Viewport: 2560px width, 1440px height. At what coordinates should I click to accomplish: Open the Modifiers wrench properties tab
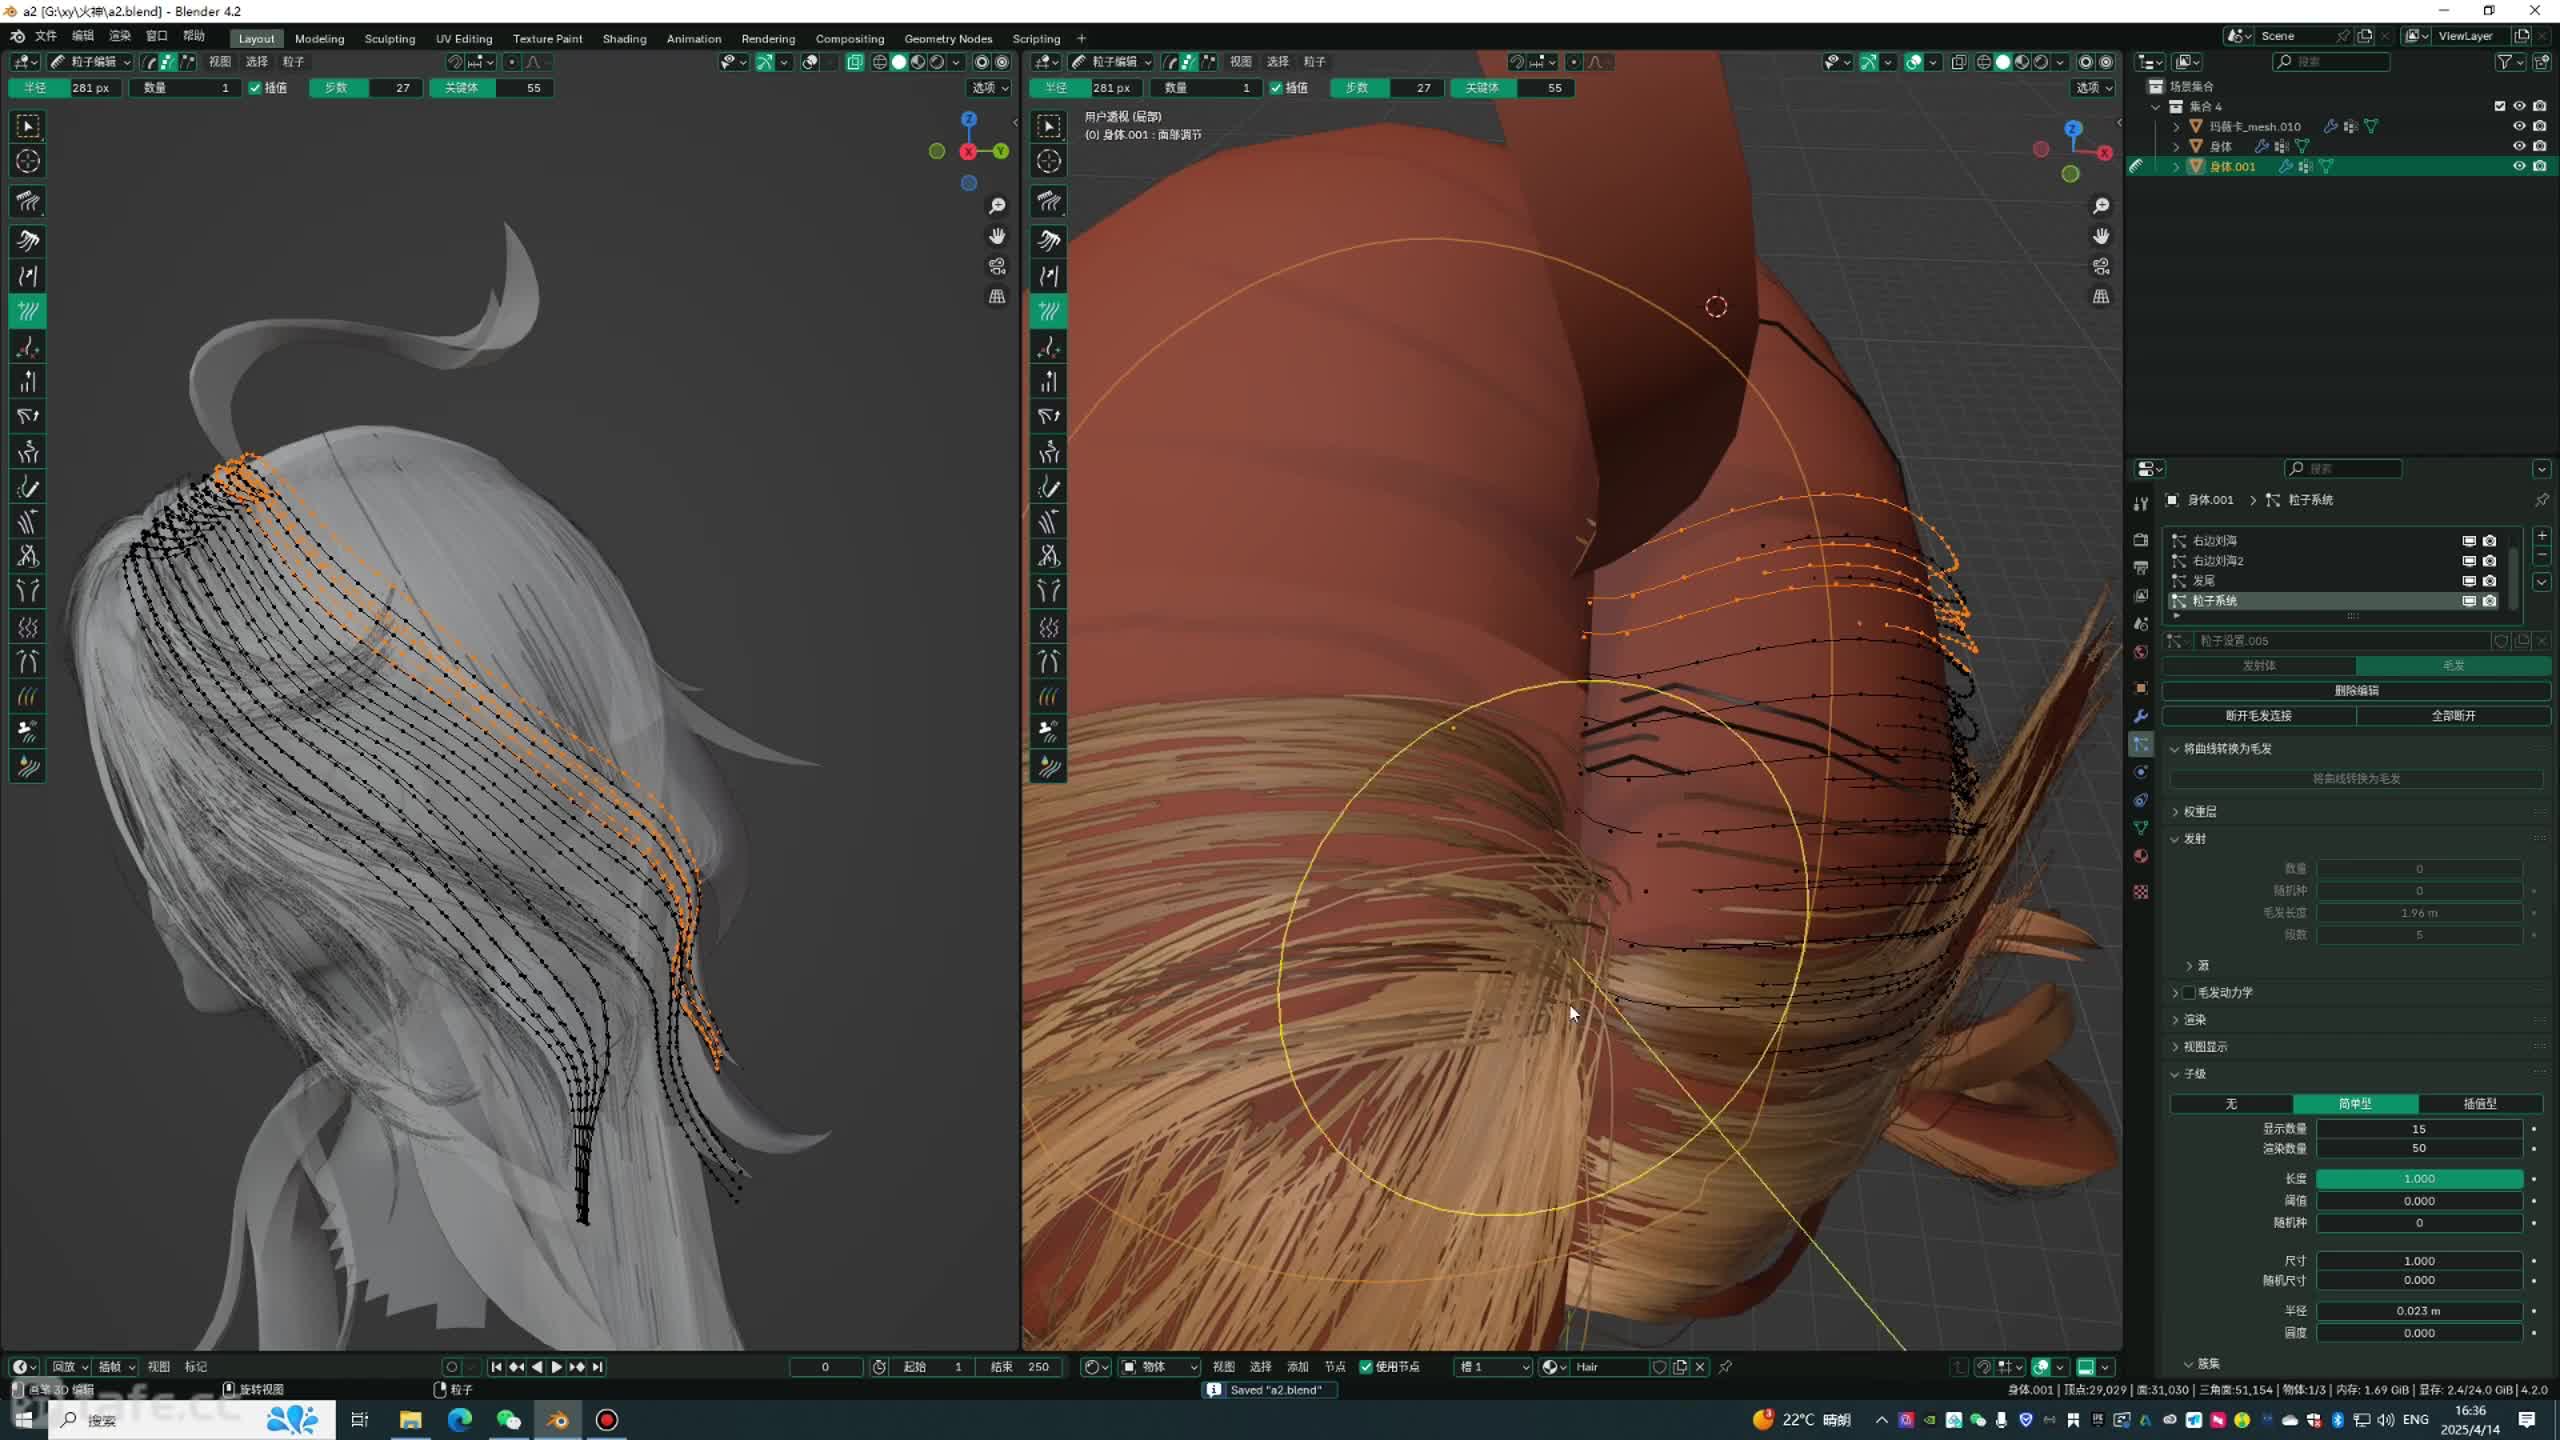(x=2141, y=716)
